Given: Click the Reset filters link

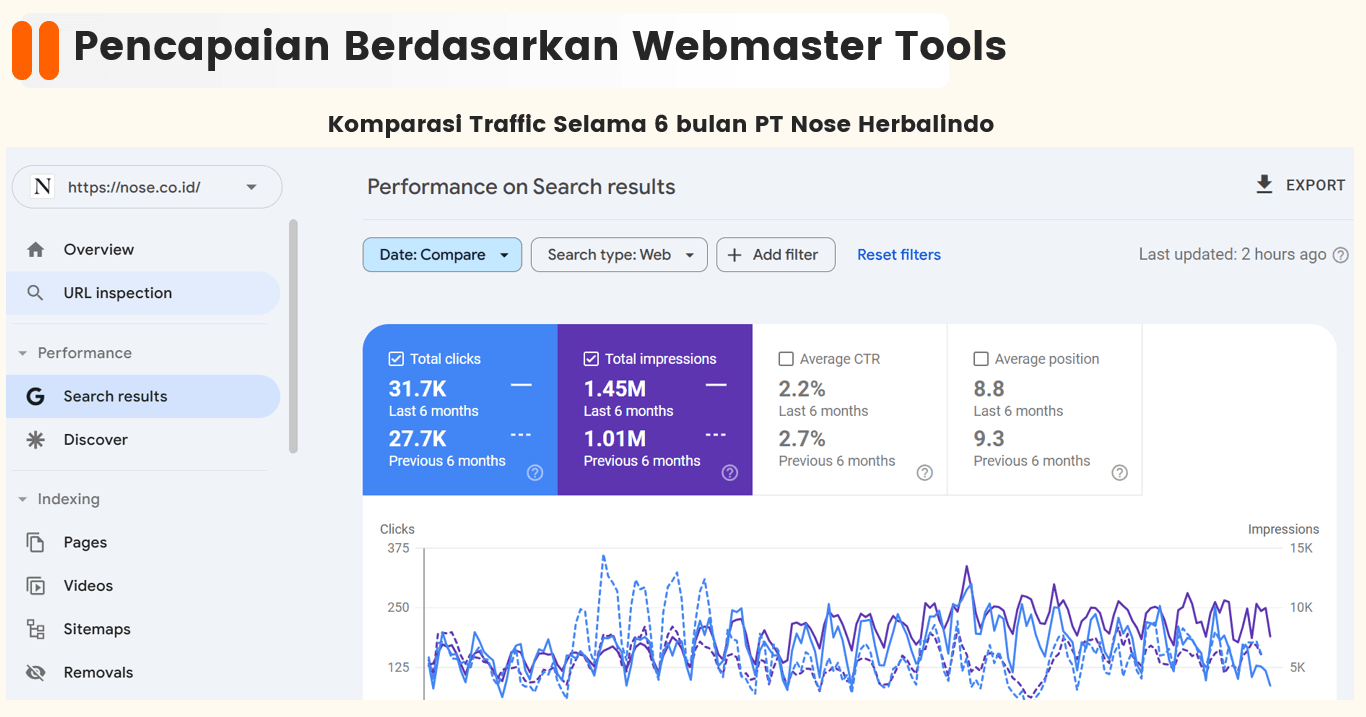Looking at the screenshot, I should pos(899,255).
